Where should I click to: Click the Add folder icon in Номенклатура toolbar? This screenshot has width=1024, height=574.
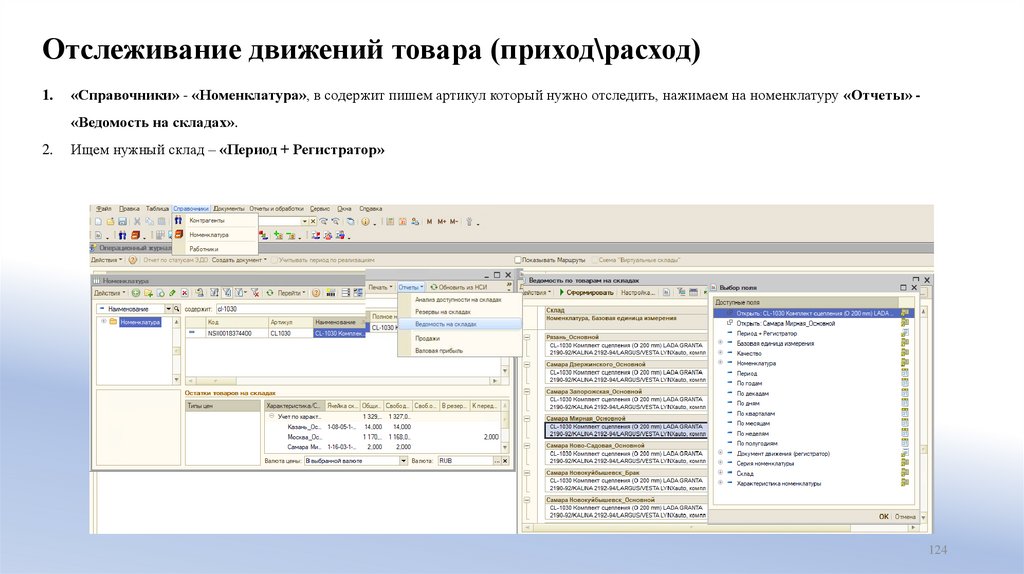(x=148, y=293)
